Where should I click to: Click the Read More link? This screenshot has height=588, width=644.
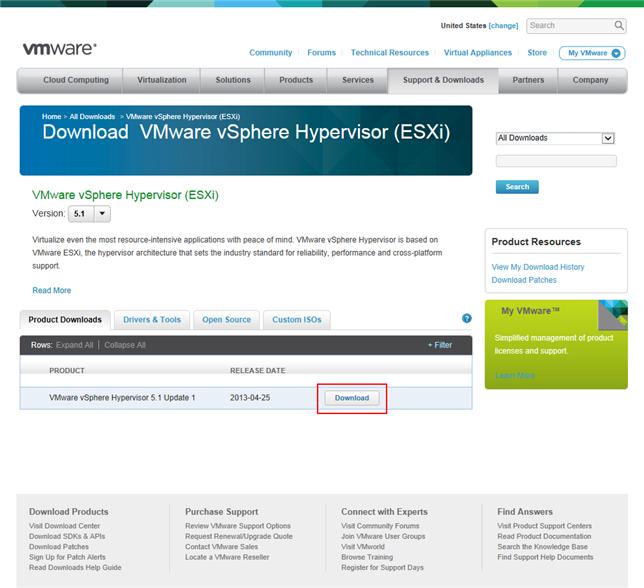click(52, 290)
